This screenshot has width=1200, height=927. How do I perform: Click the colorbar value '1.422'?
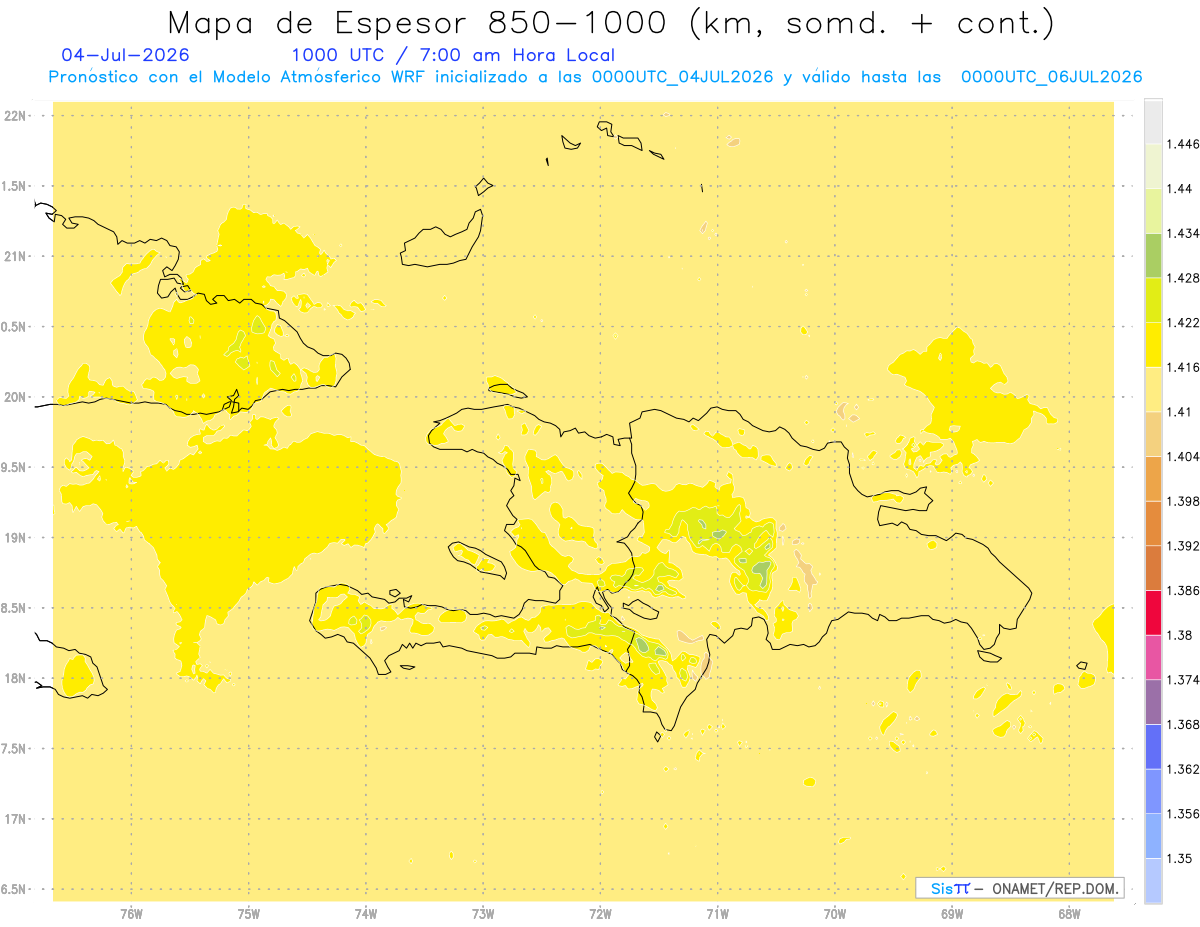1183,322
